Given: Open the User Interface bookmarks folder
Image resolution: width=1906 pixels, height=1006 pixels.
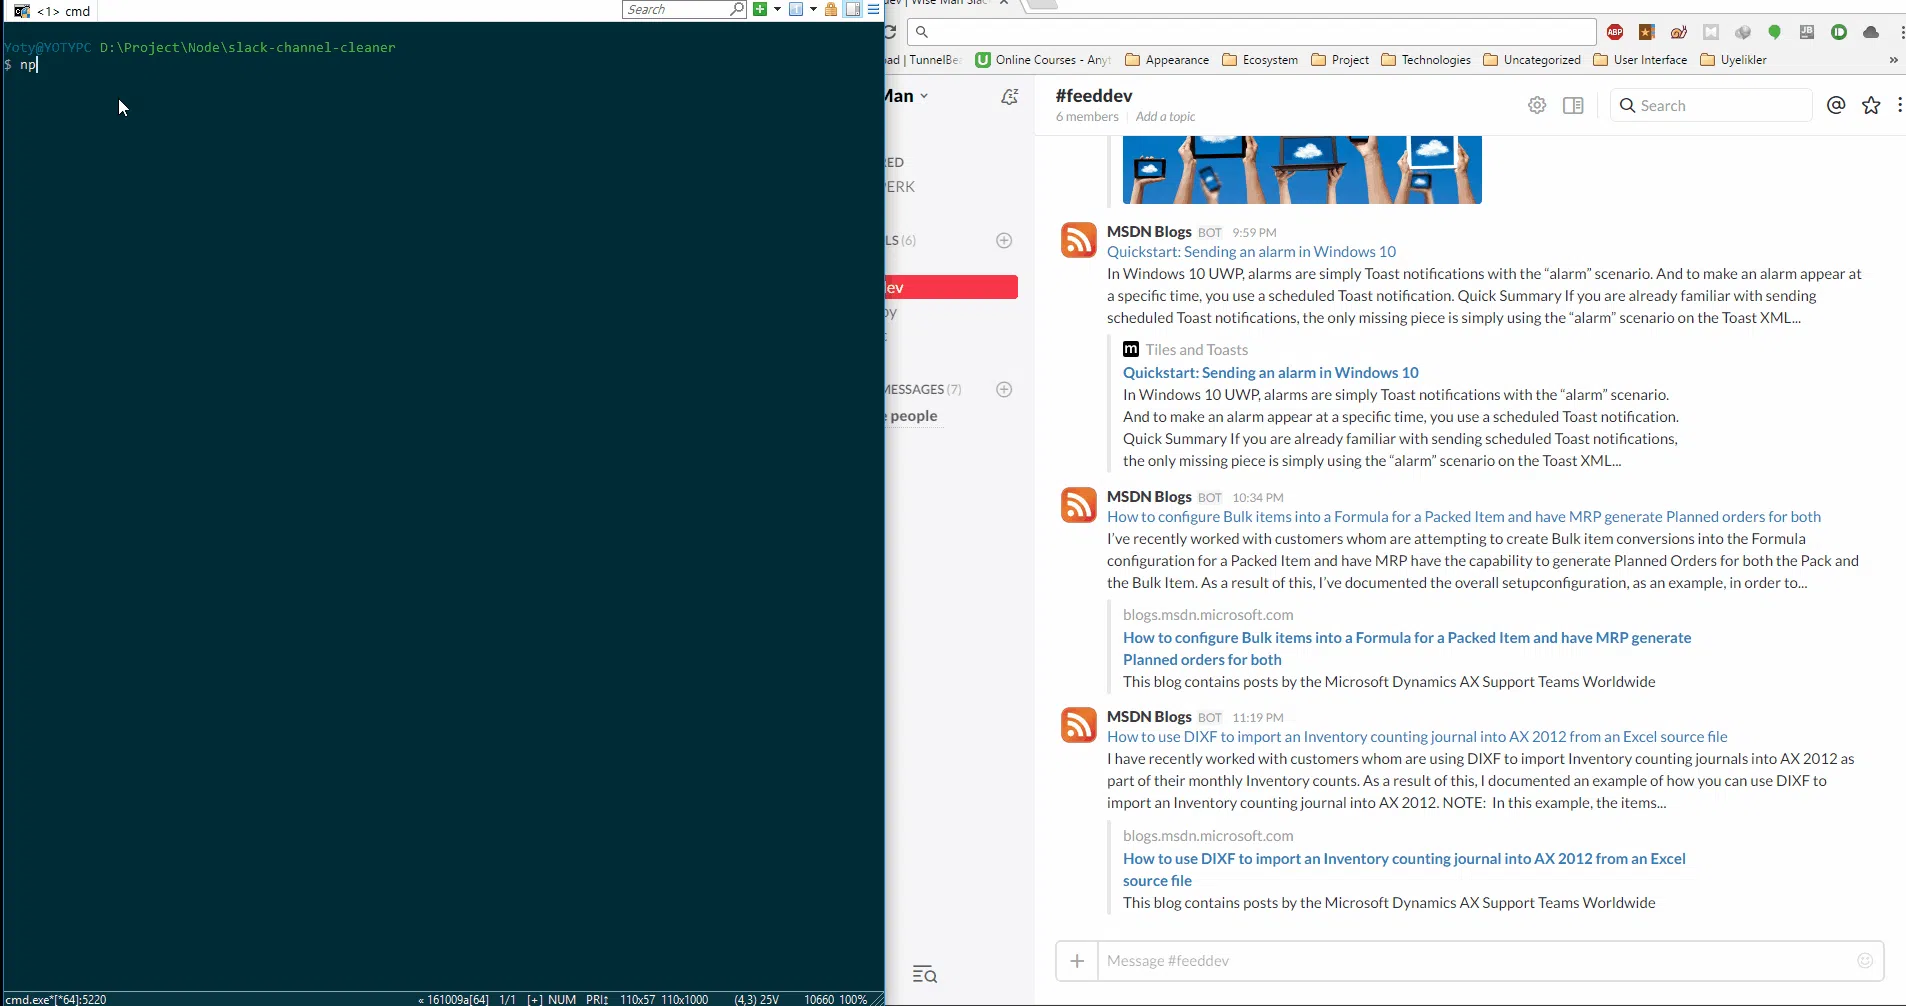Looking at the screenshot, I should (1640, 60).
